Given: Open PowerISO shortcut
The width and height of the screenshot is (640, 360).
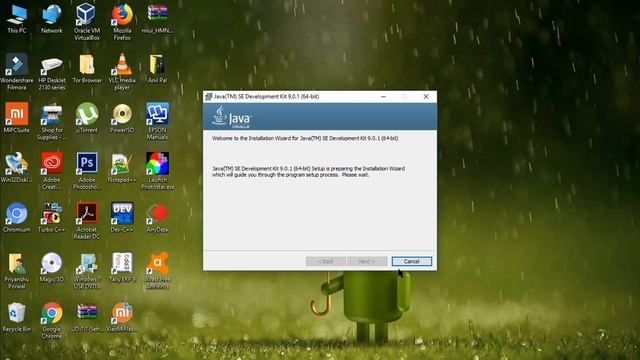Looking at the screenshot, I should tap(122, 118).
